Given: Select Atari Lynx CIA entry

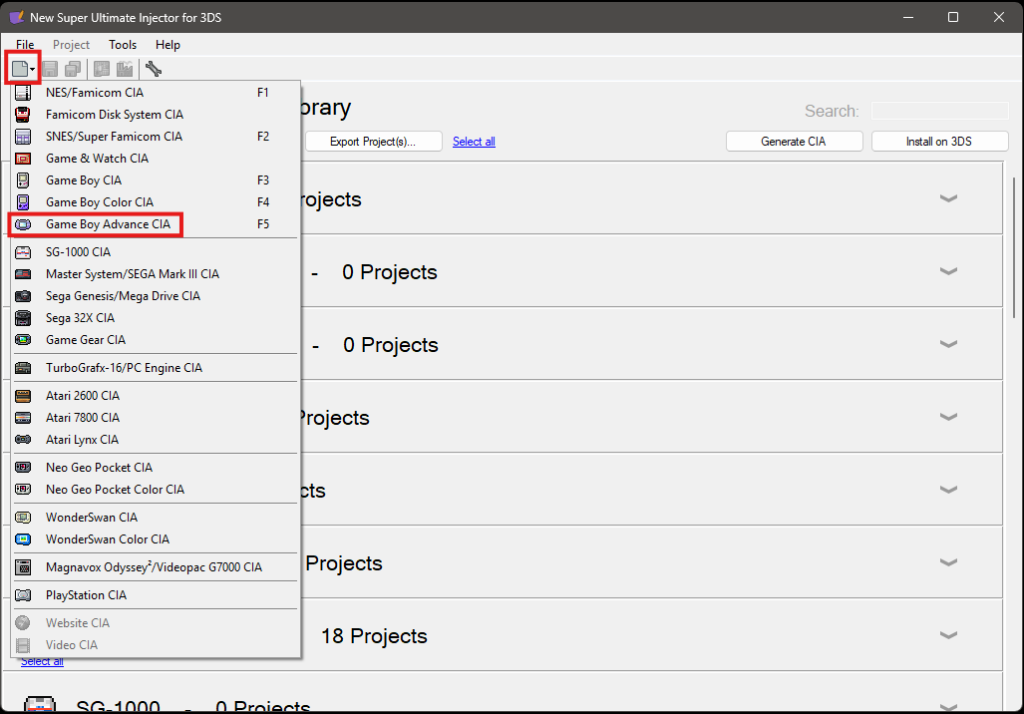Looking at the screenshot, I should 155,440.
